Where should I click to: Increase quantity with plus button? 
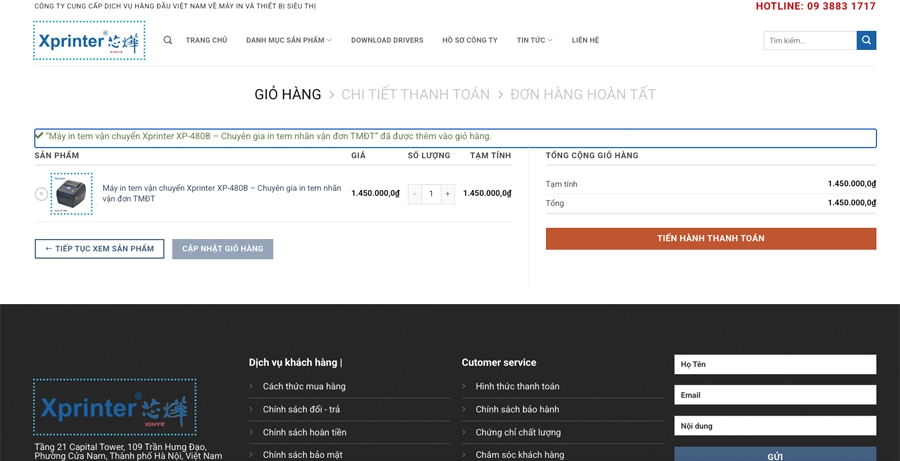(447, 194)
